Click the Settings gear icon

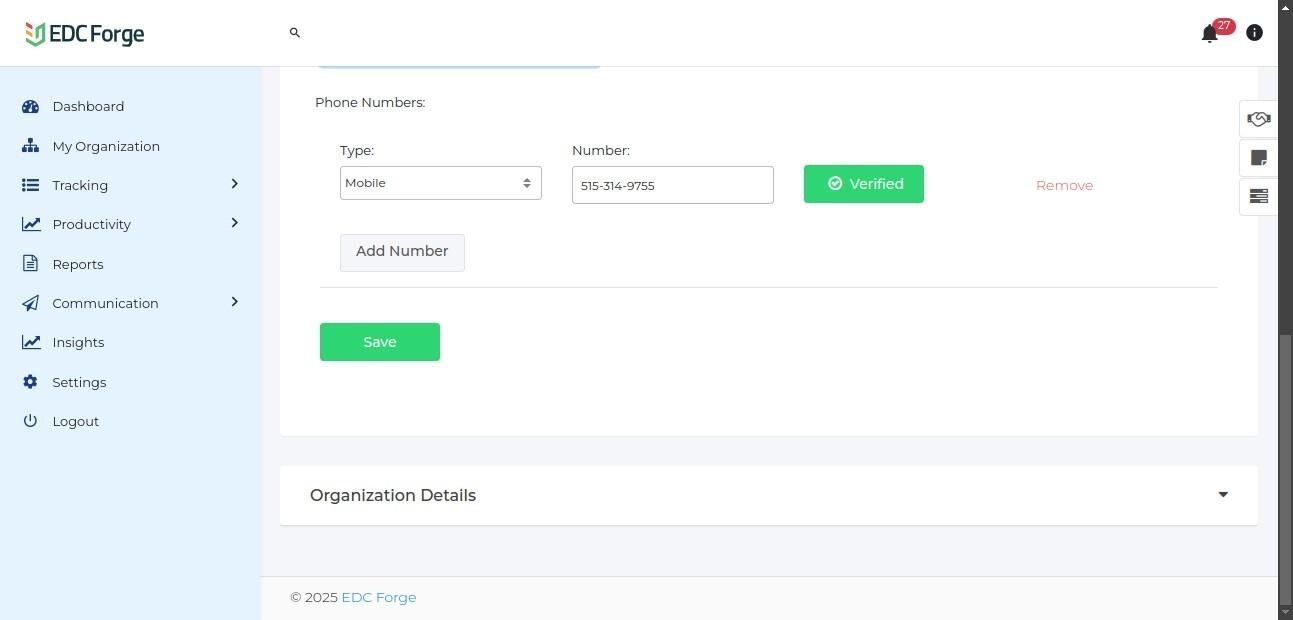(30, 382)
